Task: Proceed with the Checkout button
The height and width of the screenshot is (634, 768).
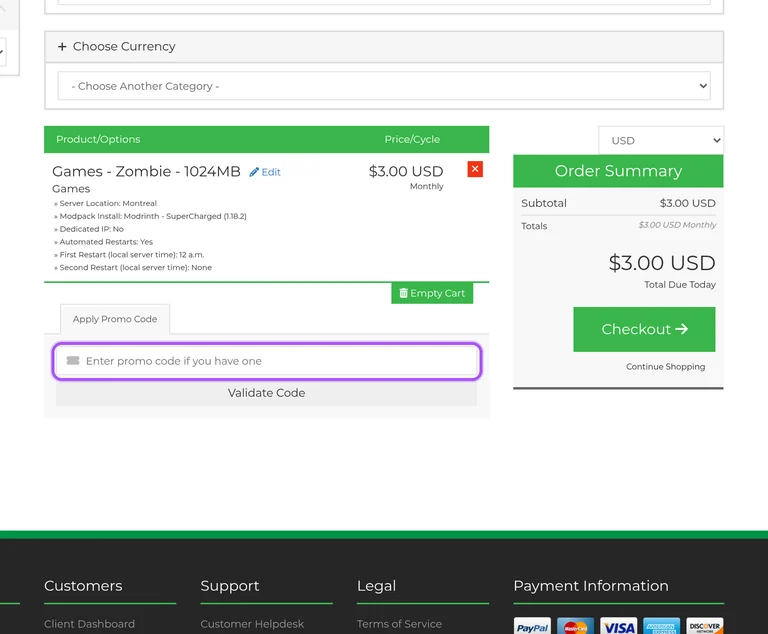Action: [x=644, y=329]
